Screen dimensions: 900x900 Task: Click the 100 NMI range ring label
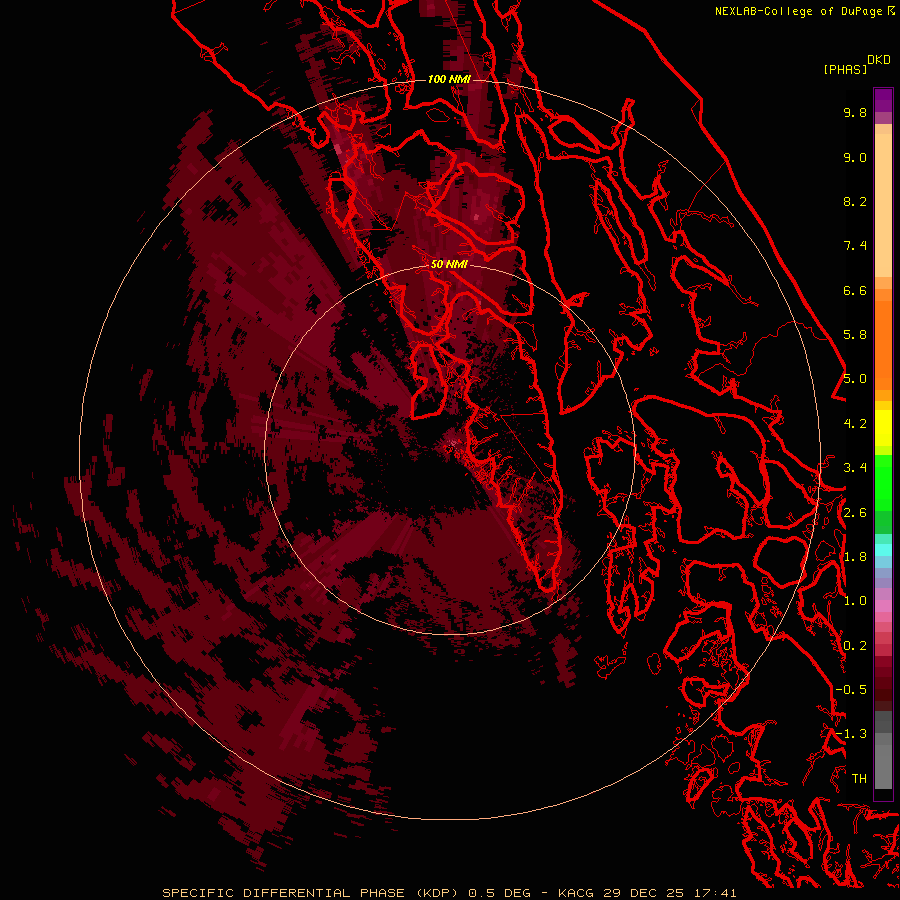pyautogui.click(x=449, y=79)
